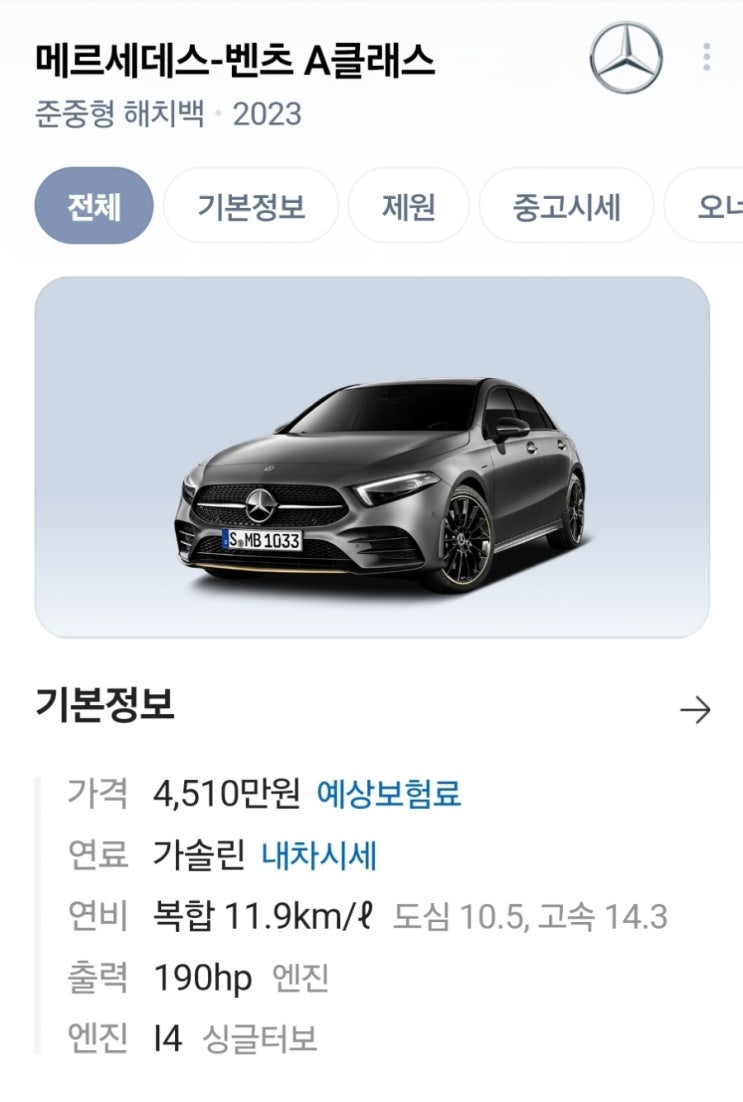Image resolution: width=743 pixels, height=1102 pixels.
Task: Tap the arrow next to 기본정보 heading
Action: [695, 710]
